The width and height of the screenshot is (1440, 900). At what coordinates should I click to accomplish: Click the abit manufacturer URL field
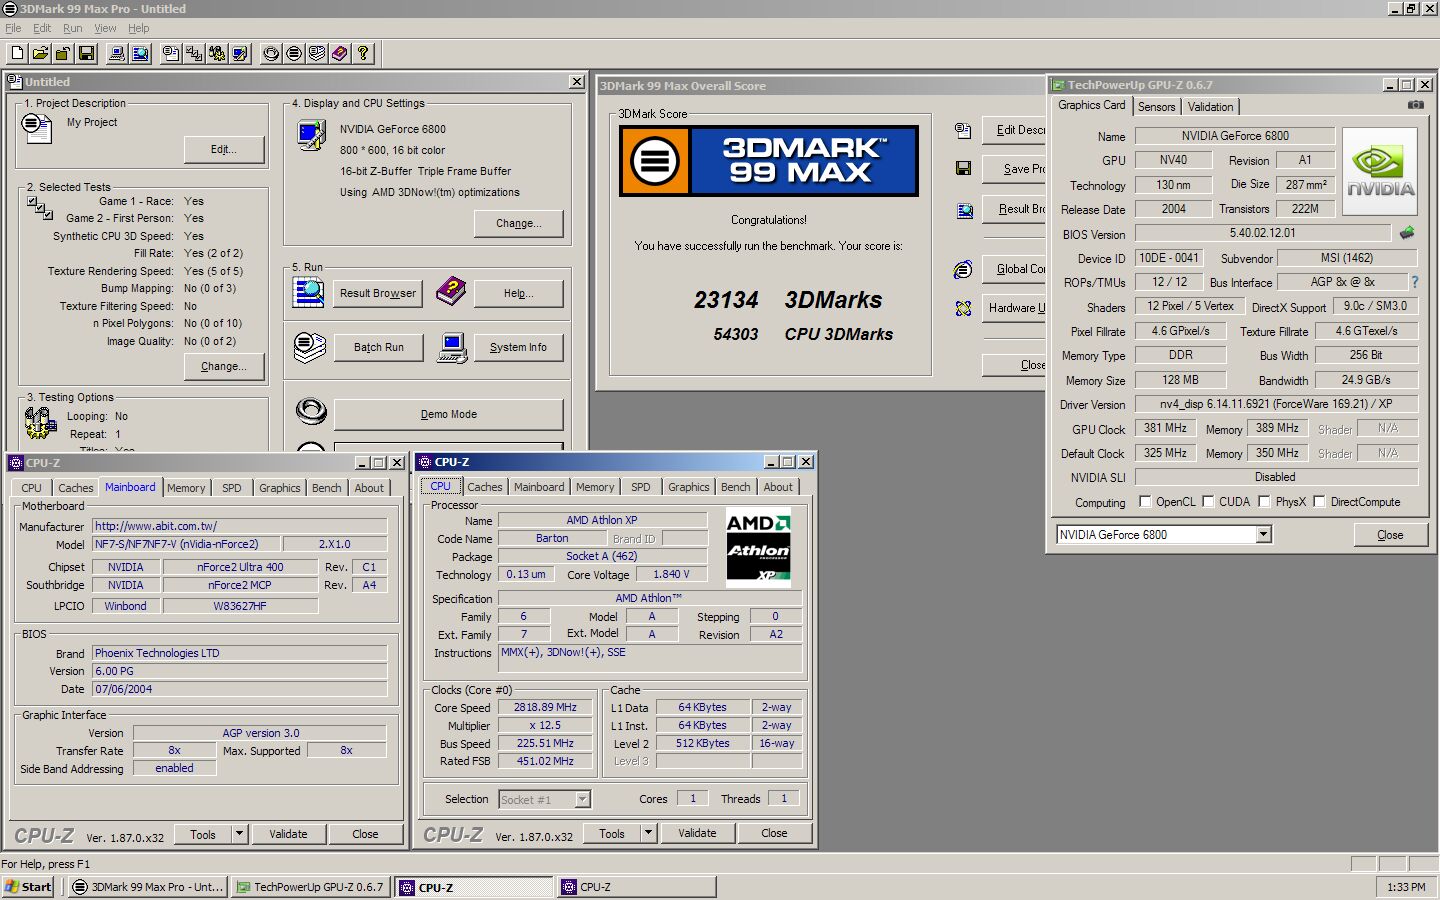(x=239, y=526)
